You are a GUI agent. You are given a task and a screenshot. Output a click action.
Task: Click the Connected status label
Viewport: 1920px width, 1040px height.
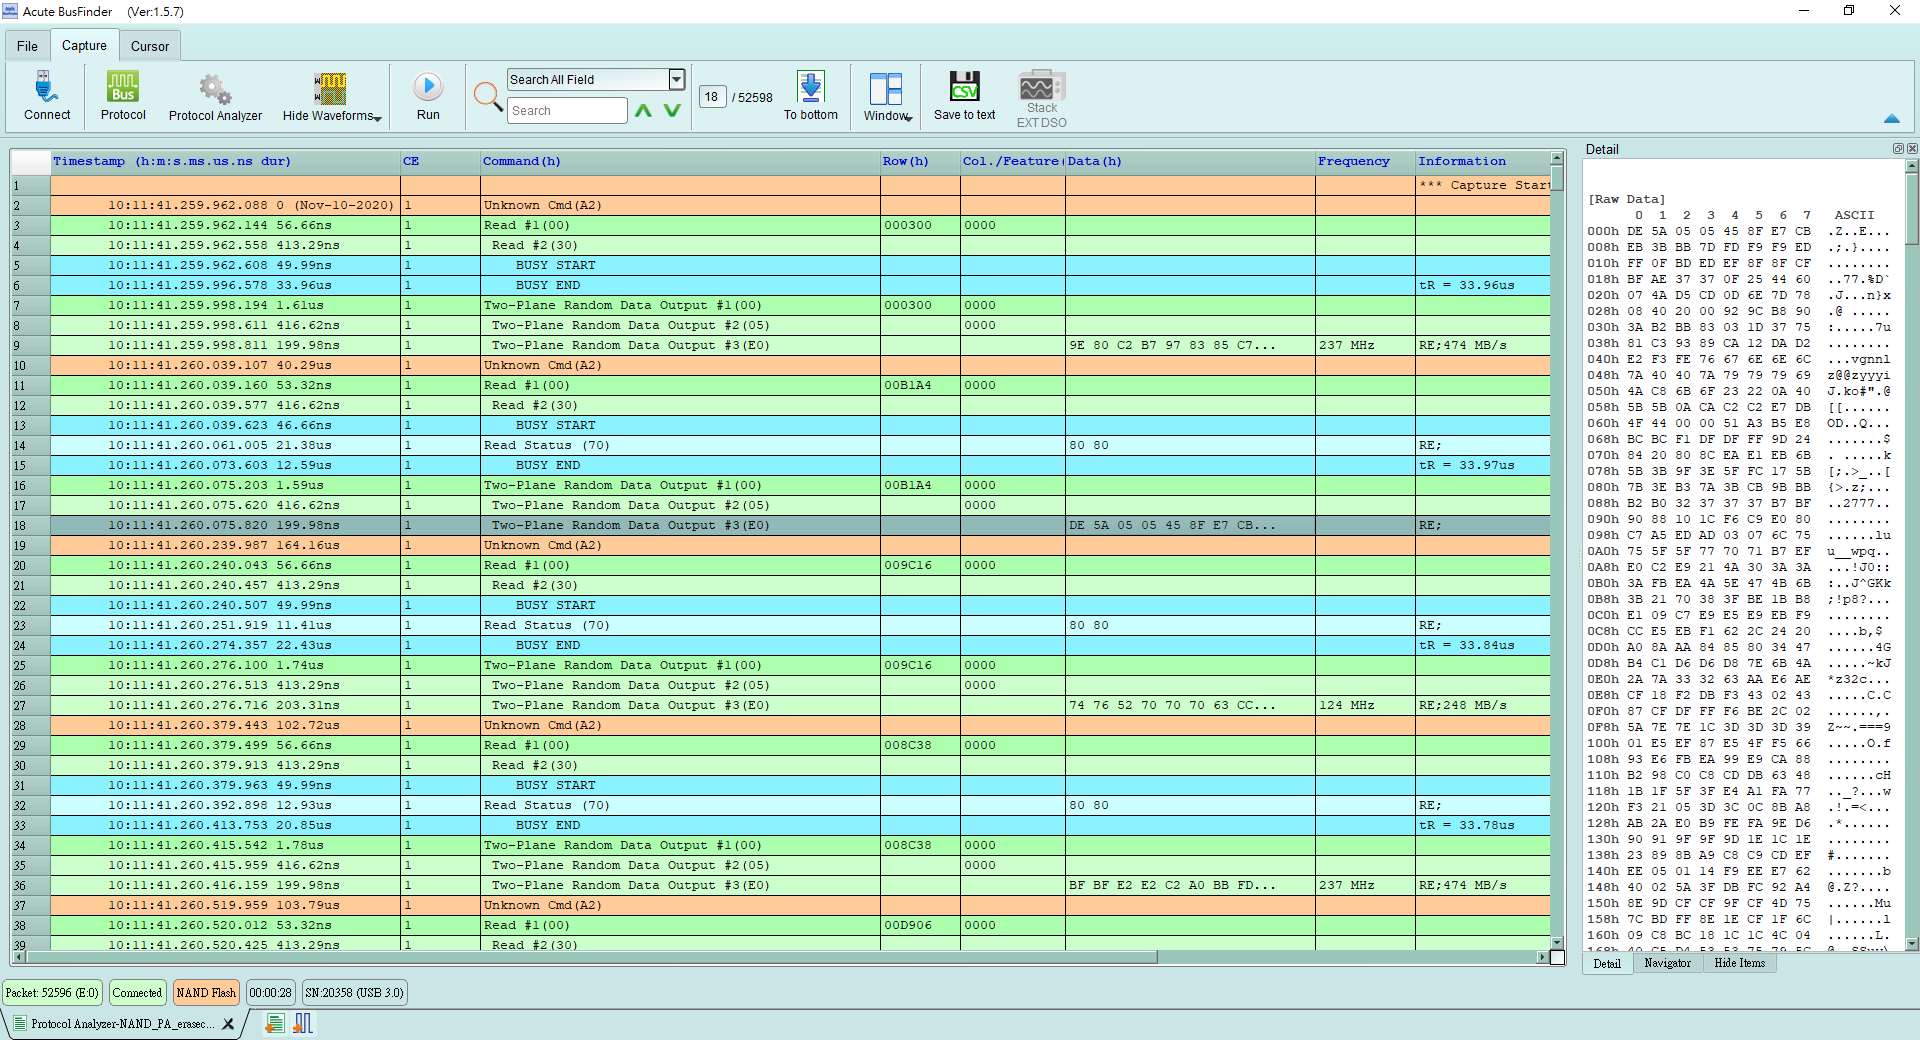point(137,993)
